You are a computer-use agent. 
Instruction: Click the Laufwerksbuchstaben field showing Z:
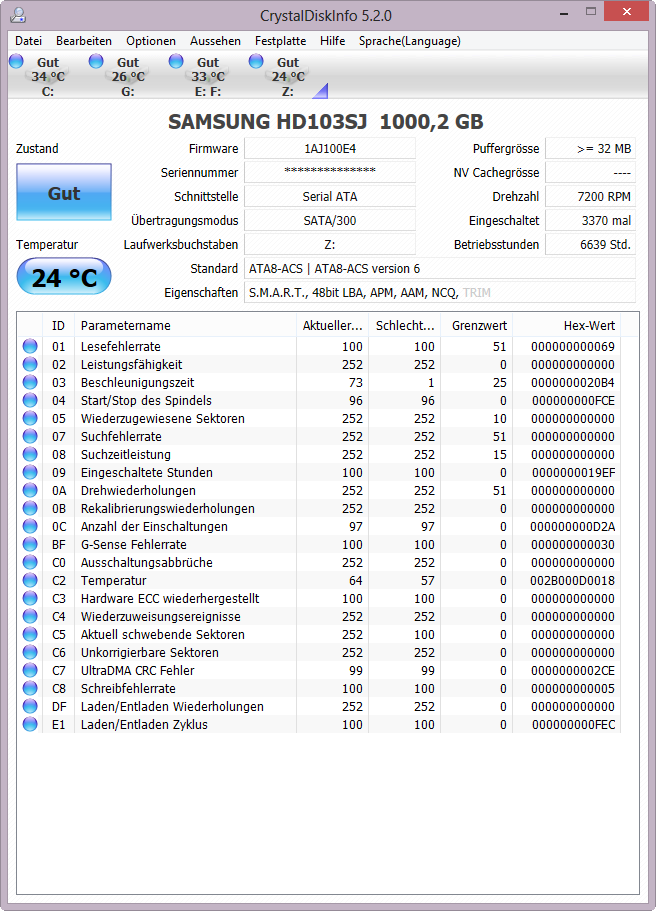pos(330,245)
